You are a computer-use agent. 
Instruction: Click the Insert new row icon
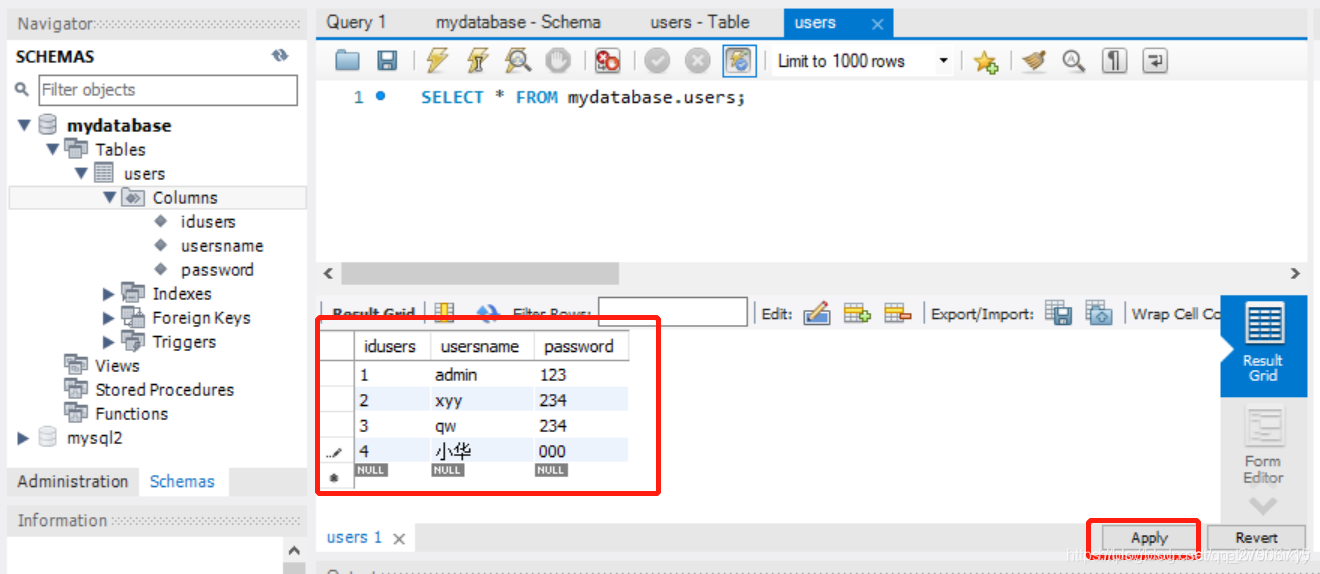[x=857, y=313]
